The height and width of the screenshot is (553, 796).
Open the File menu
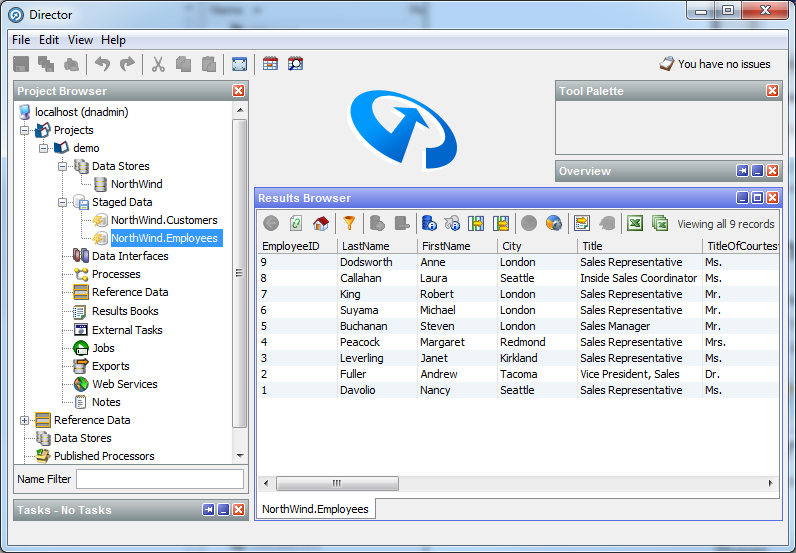21,40
